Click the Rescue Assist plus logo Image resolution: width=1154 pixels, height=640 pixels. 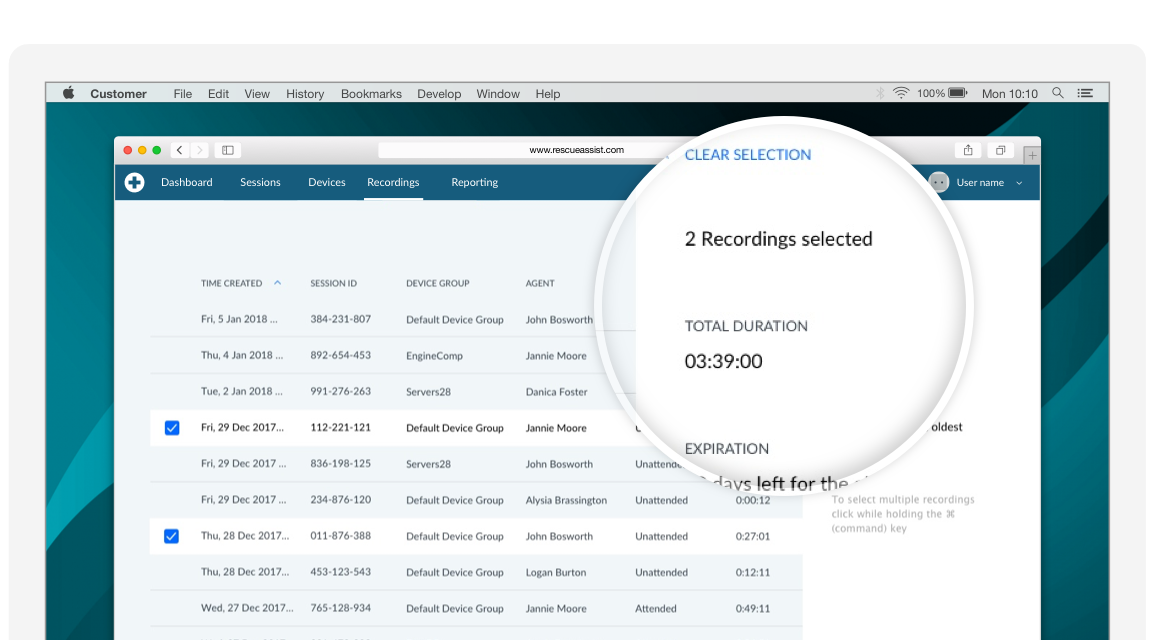click(x=134, y=182)
